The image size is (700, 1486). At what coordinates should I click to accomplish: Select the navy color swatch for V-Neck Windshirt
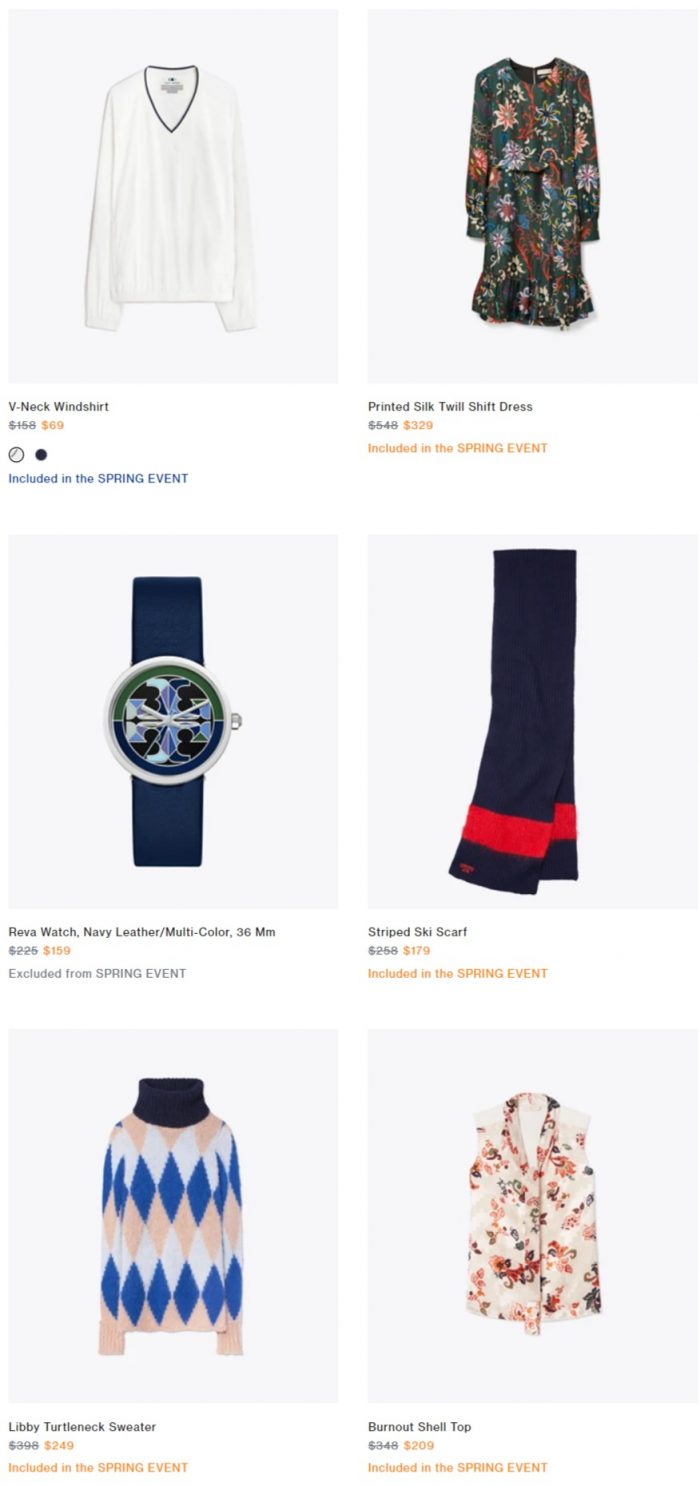click(41, 454)
